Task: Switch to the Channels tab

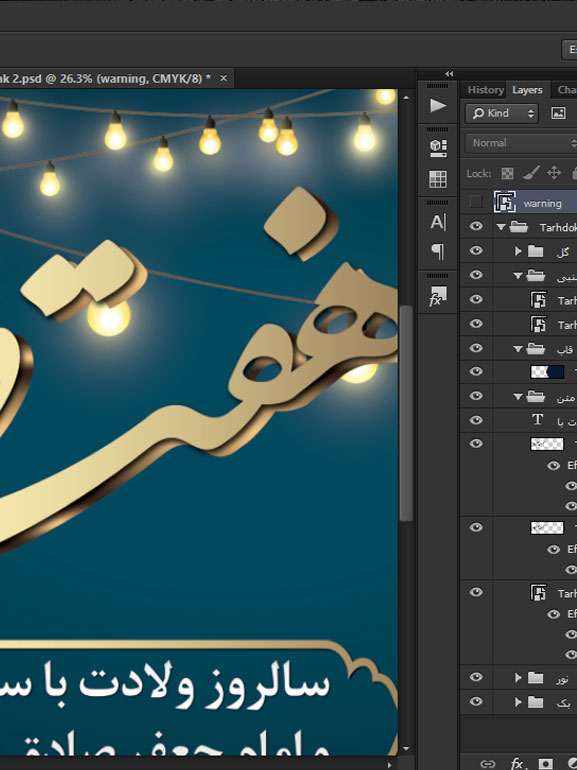Action: tap(567, 90)
